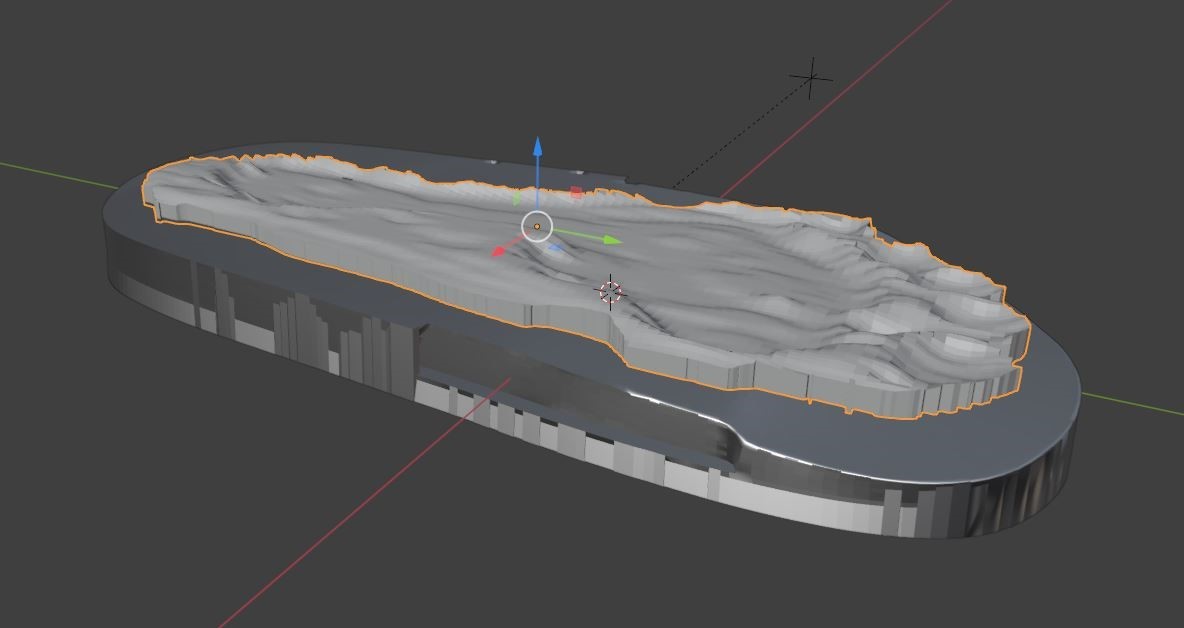Click the red square plane handle of gizmo

pyautogui.click(x=576, y=192)
